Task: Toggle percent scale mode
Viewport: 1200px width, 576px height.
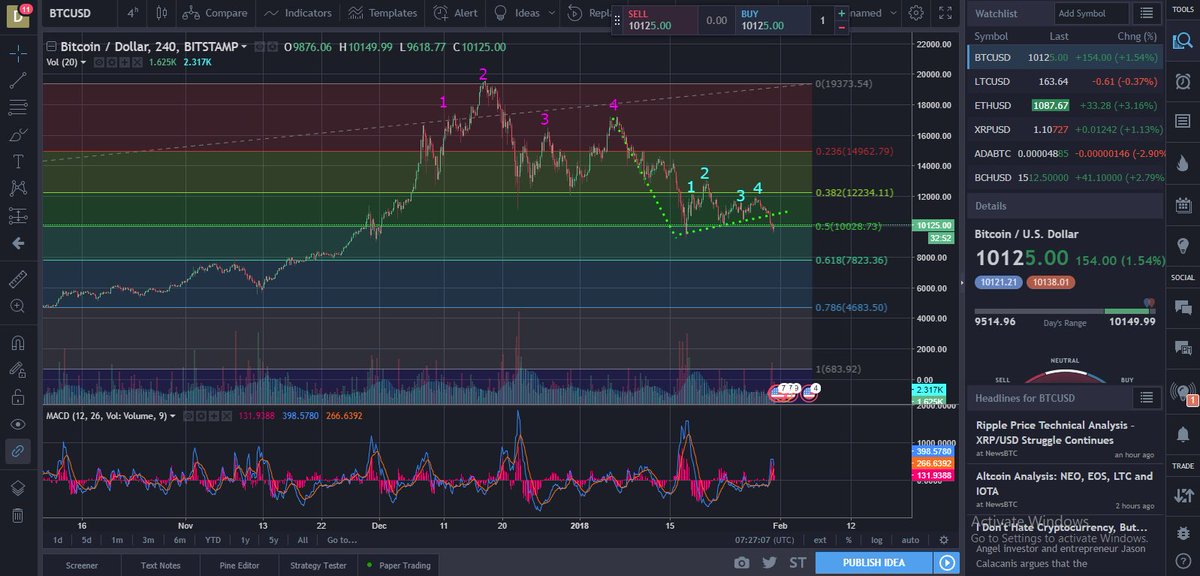Action: click(848, 540)
